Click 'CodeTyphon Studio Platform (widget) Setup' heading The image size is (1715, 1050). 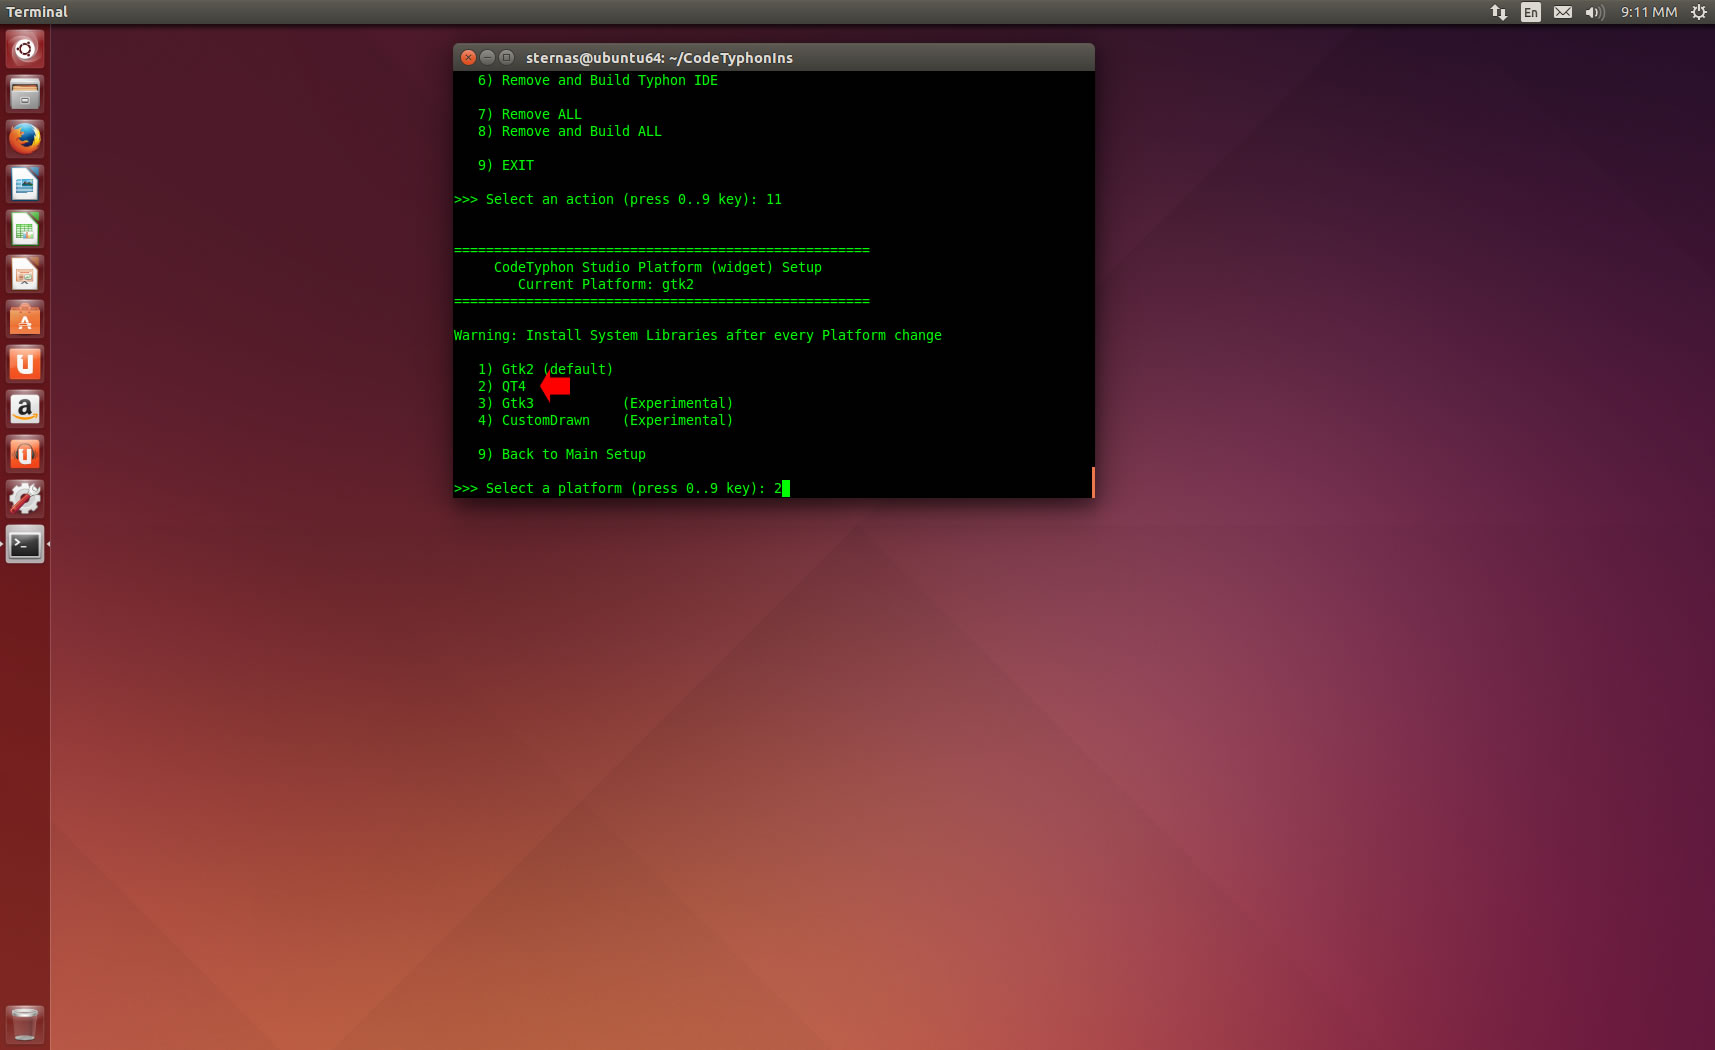pyautogui.click(x=657, y=267)
